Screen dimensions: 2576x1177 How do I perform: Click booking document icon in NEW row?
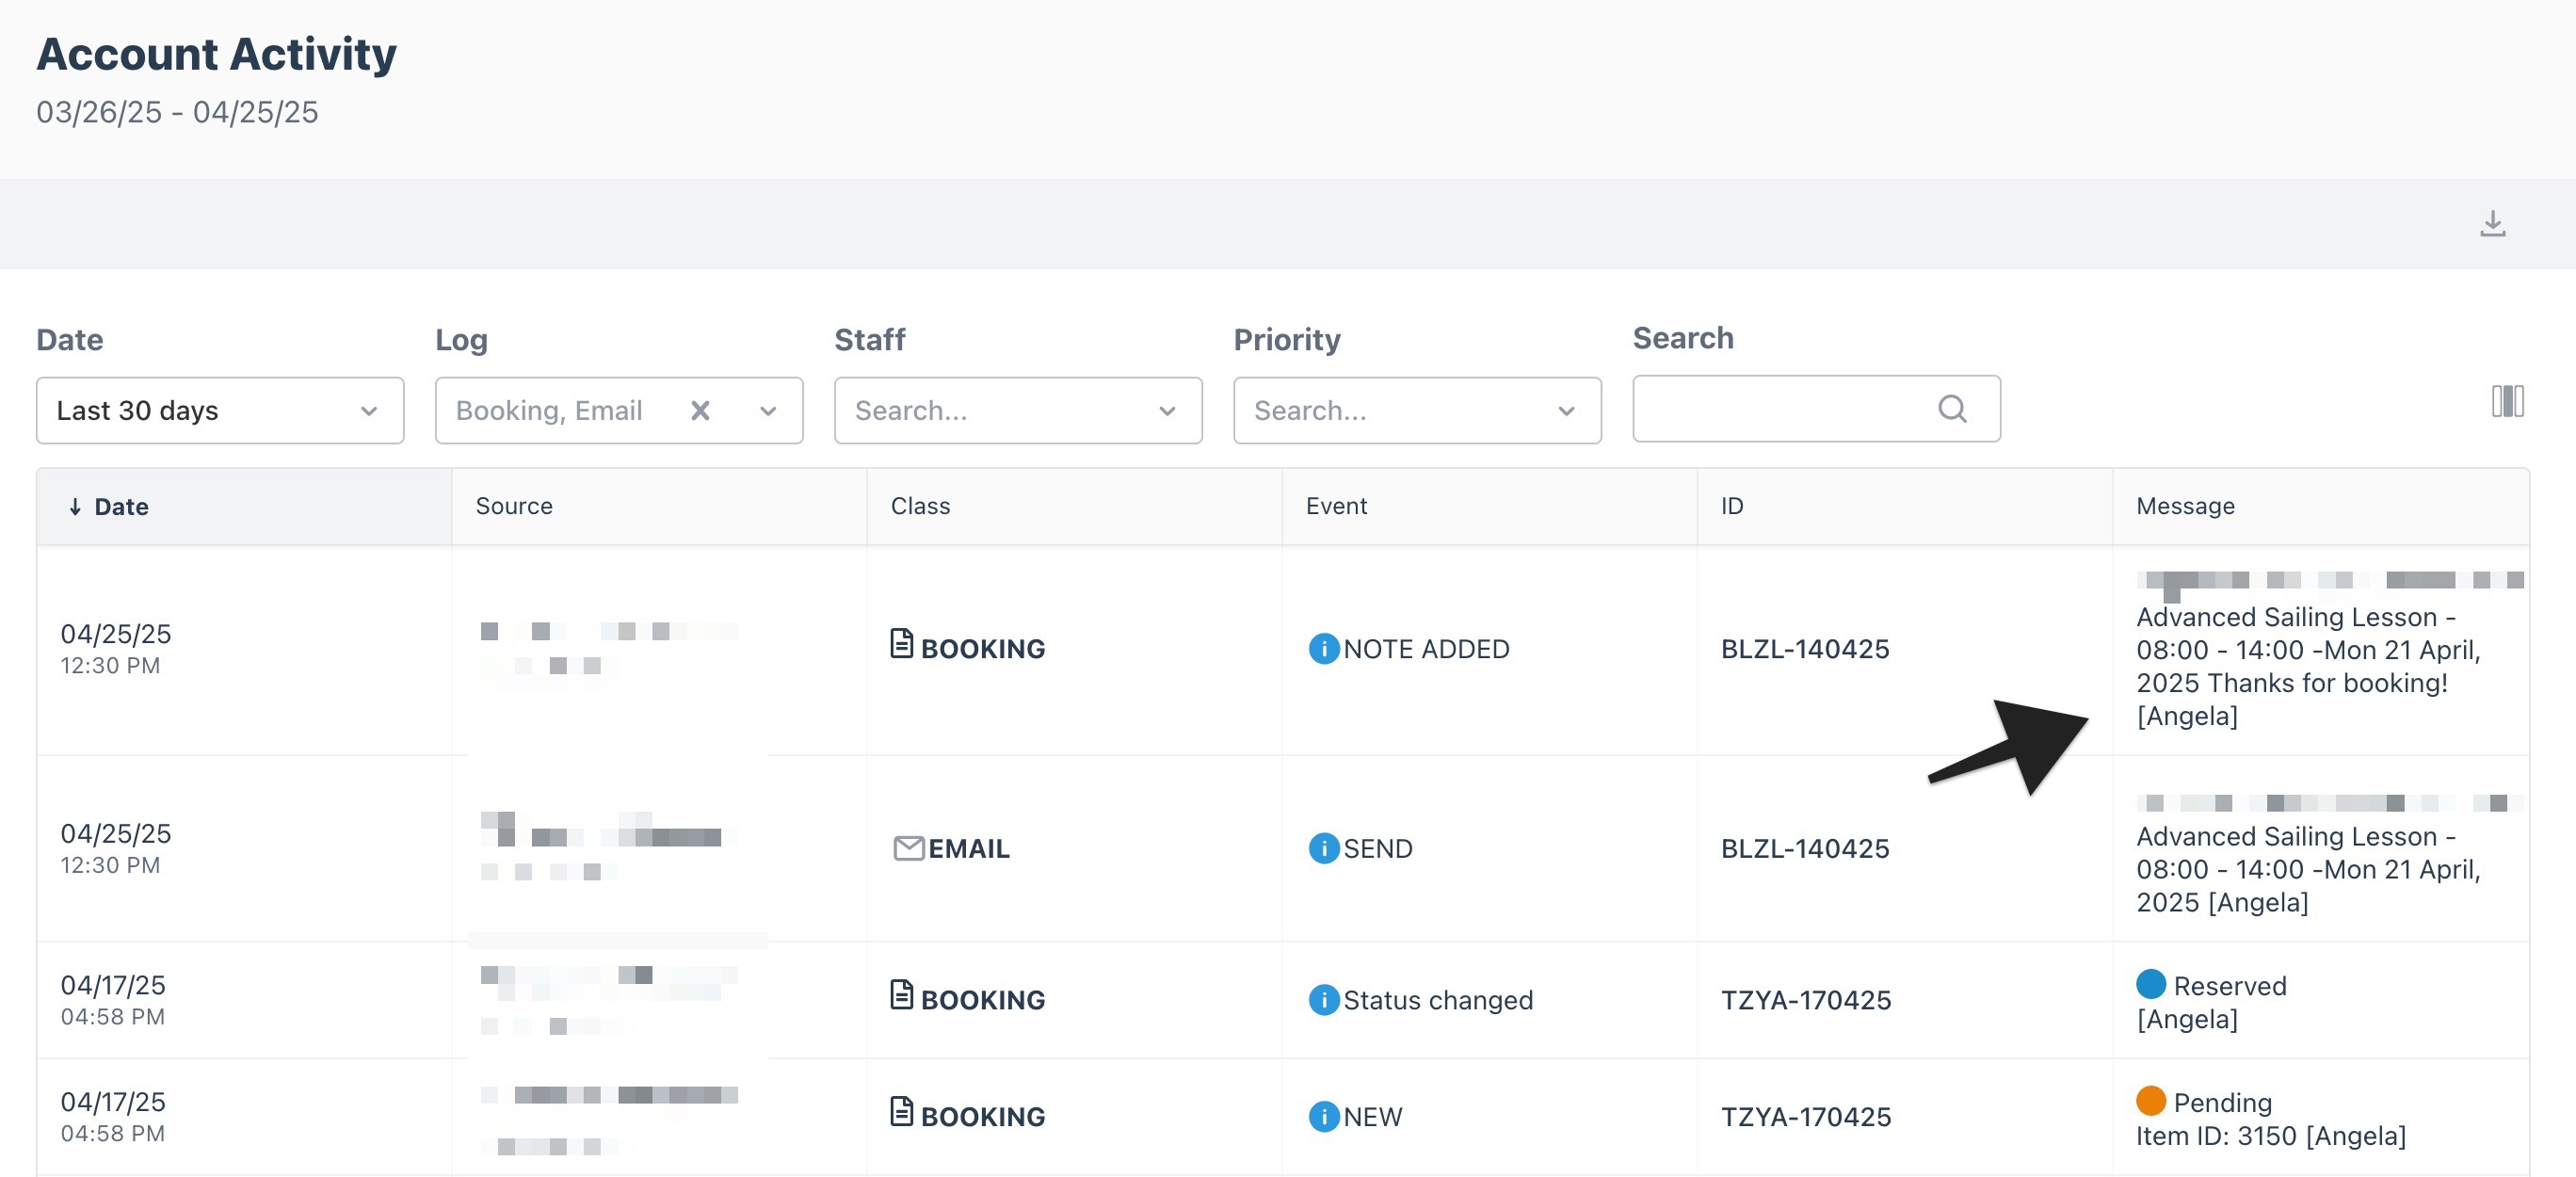tap(901, 1111)
